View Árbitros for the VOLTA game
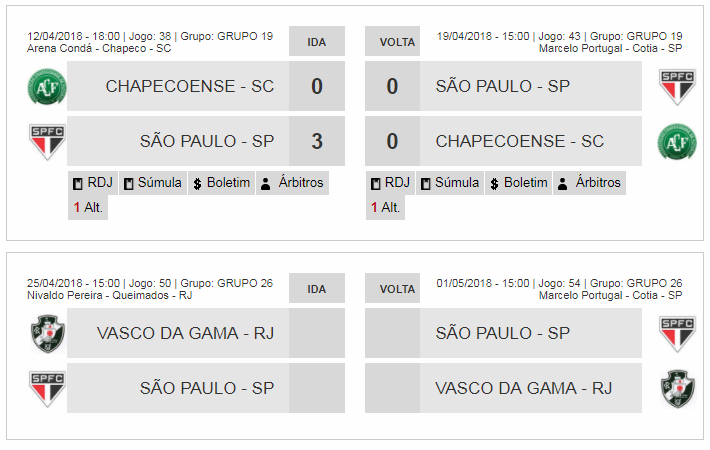This screenshot has height=450, width=710. [x=589, y=183]
